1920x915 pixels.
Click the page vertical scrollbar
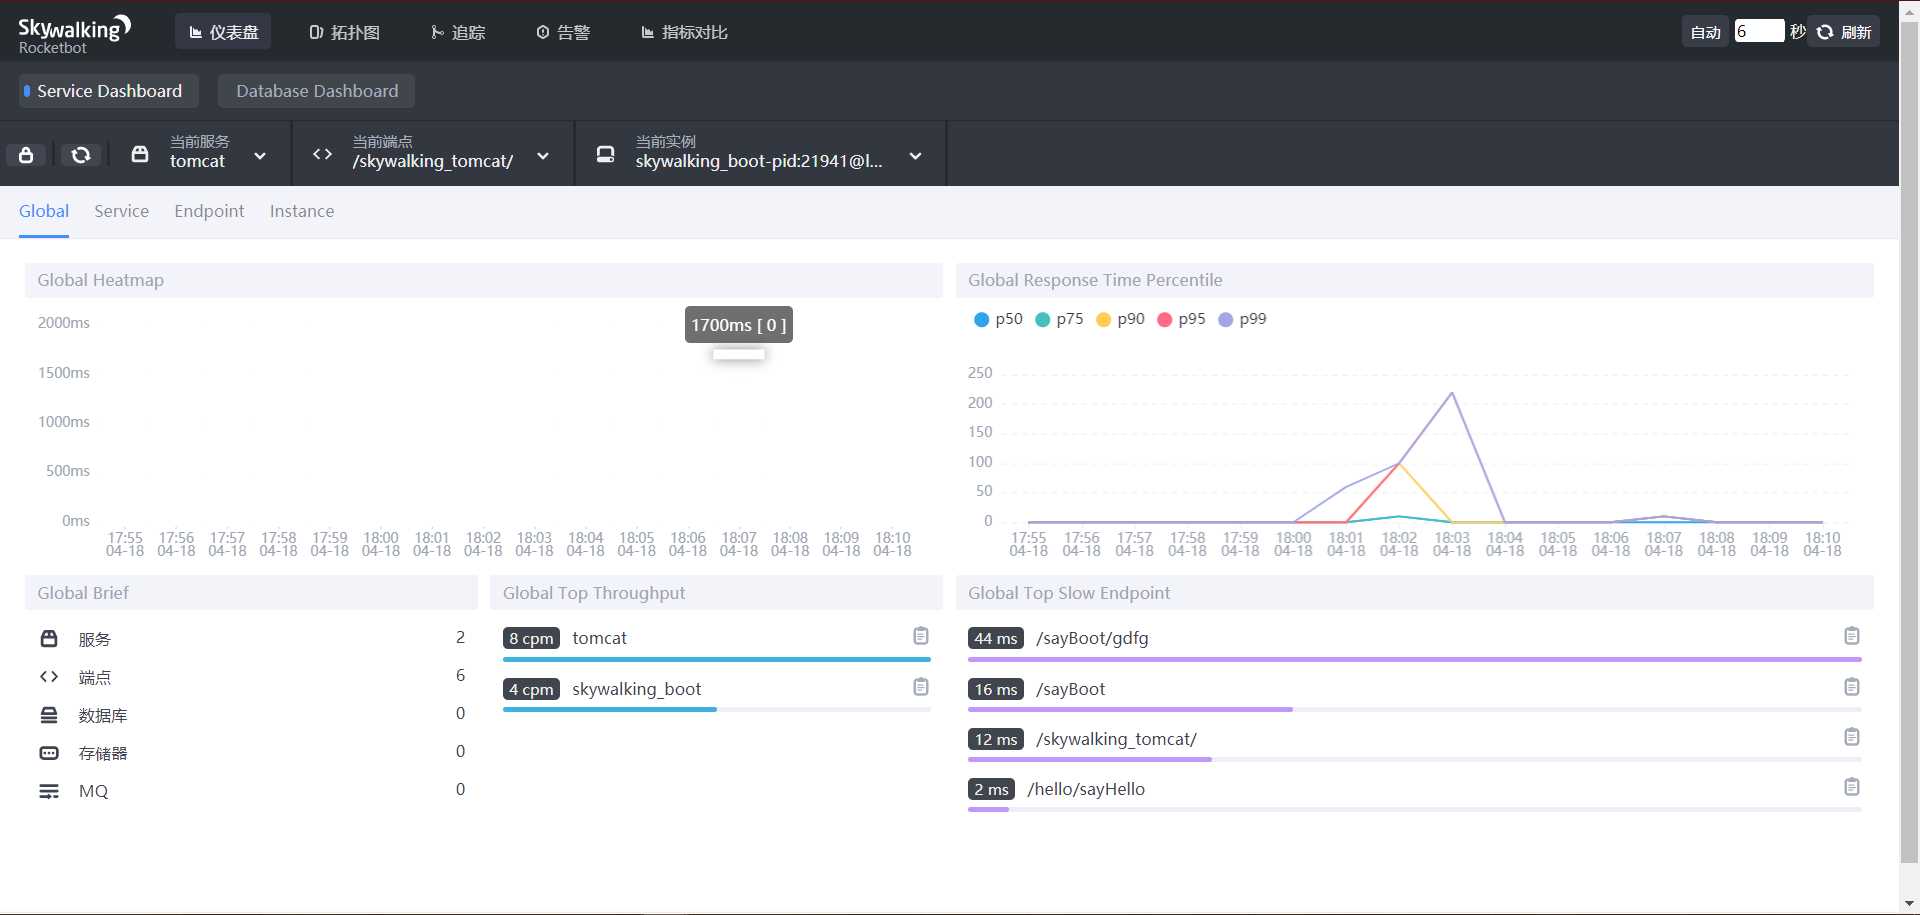1909,440
